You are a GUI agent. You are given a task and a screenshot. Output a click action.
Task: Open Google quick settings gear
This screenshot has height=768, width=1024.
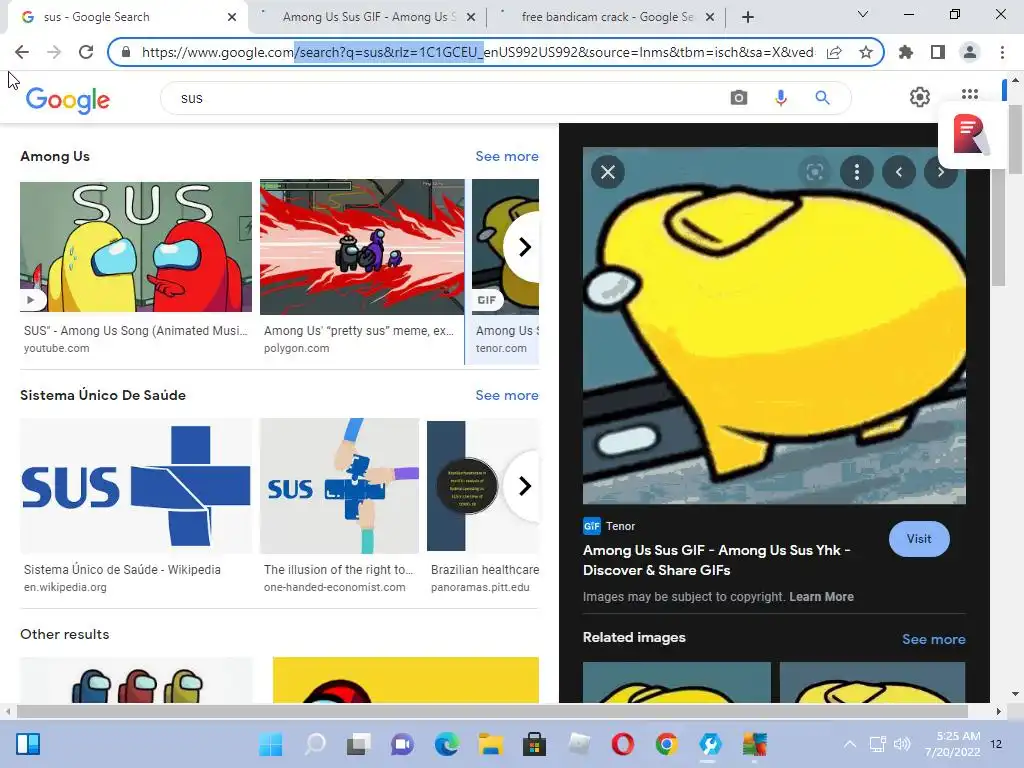coord(920,97)
